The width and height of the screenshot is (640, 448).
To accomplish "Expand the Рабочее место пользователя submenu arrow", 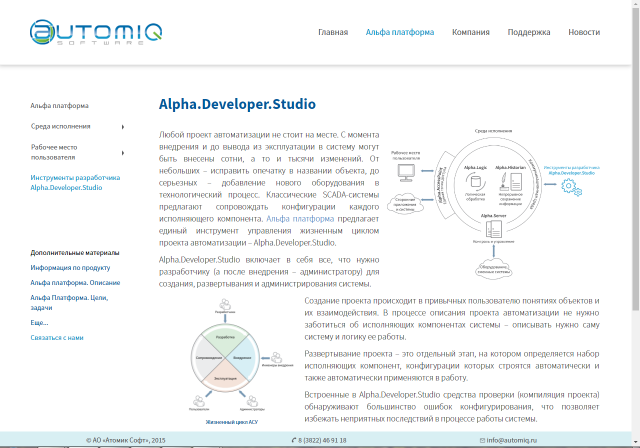I will click(123, 153).
